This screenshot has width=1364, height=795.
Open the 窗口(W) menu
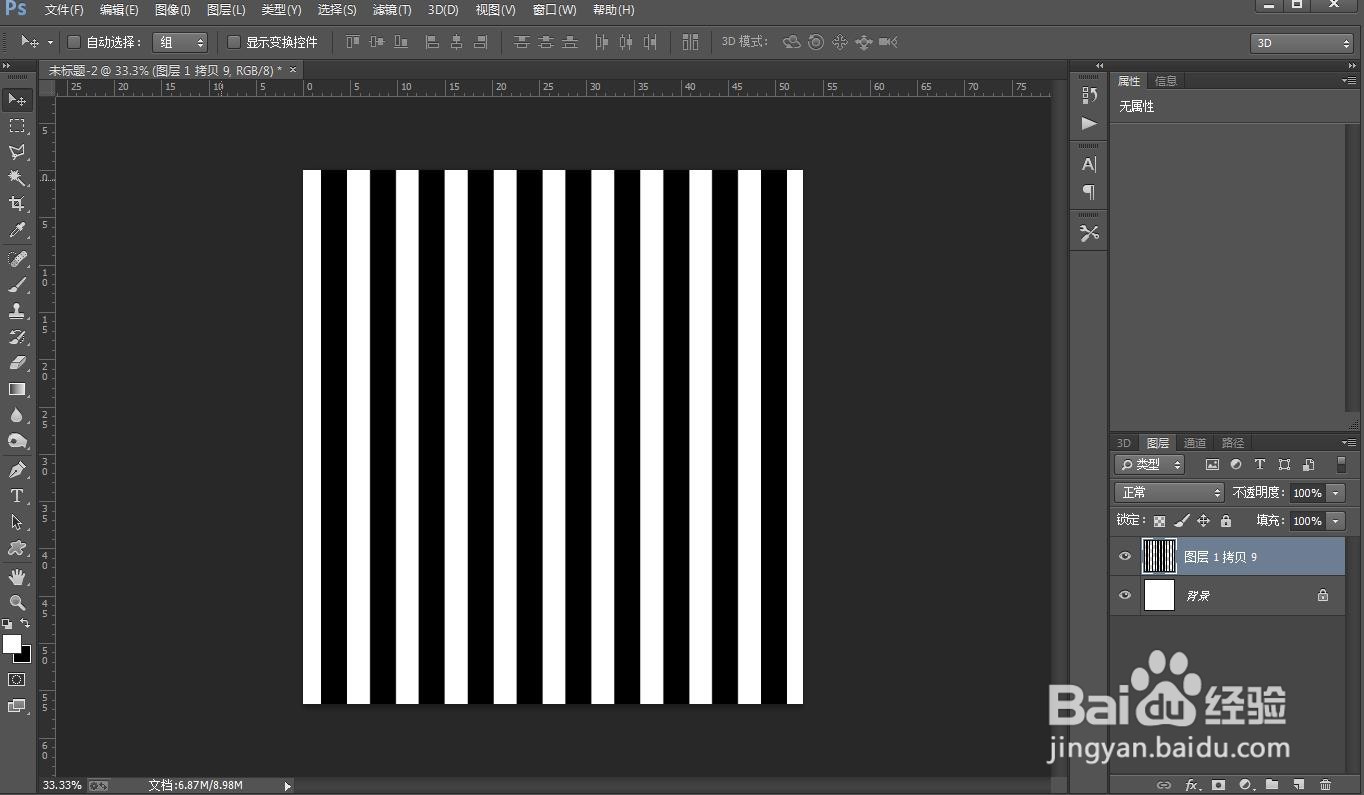[x=555, y=10]
